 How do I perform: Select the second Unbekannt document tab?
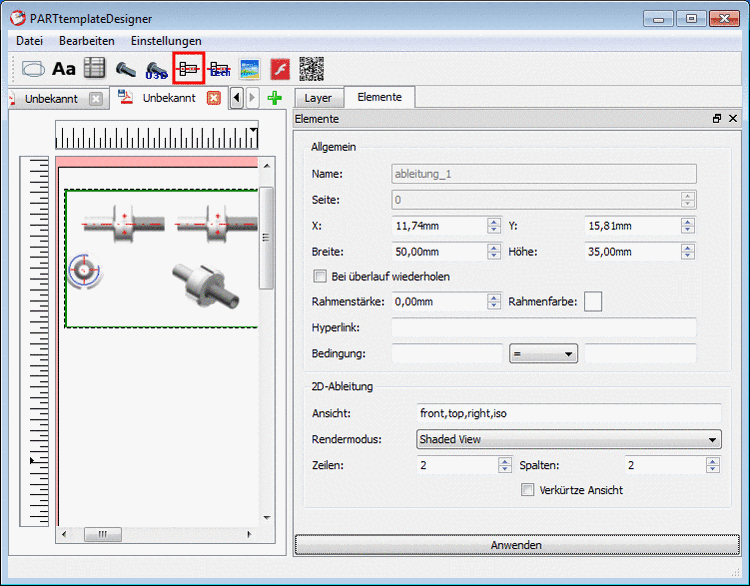click(169, 98)
